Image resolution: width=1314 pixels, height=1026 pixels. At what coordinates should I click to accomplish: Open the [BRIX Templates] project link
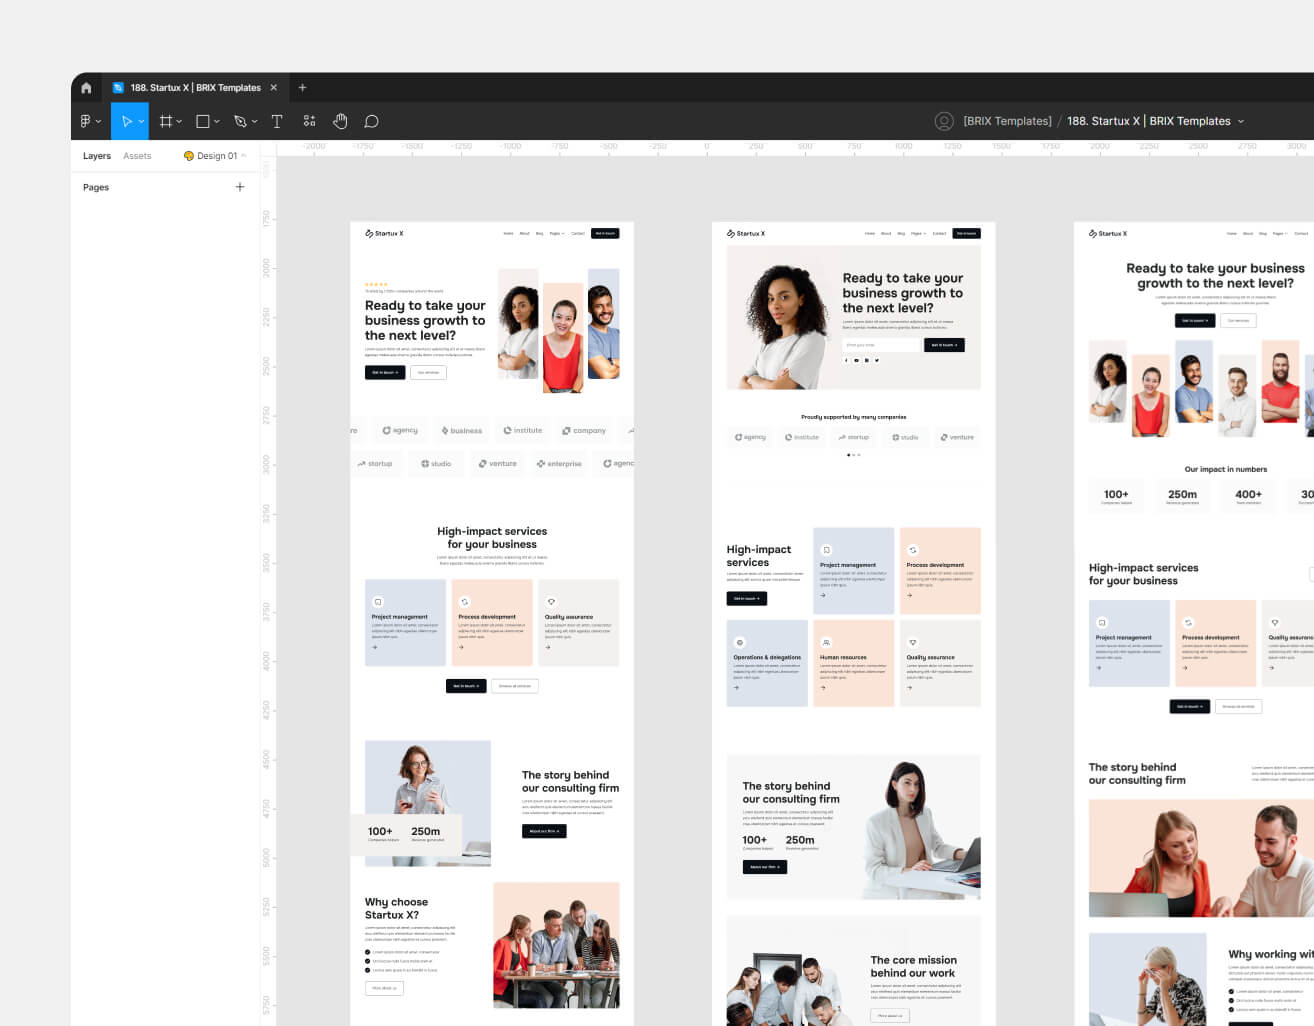coord(1007,121)
